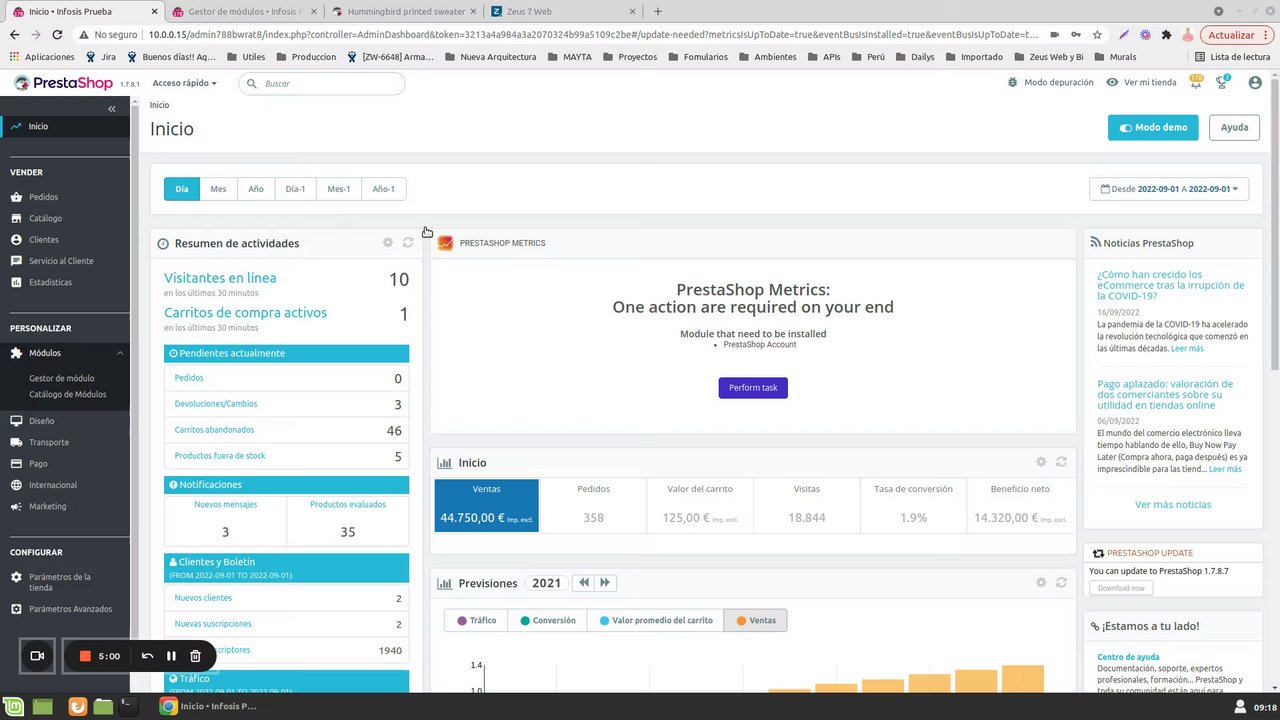Delete the recording with trash icon
1280x720 pixels.
point(195,656)
